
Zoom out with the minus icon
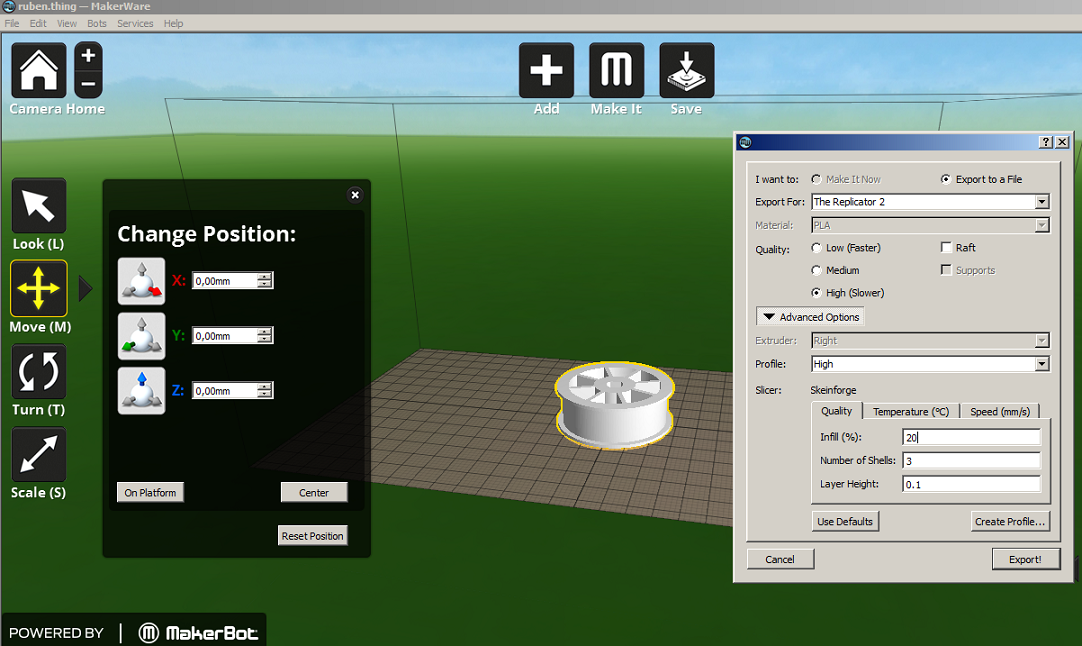88,84
